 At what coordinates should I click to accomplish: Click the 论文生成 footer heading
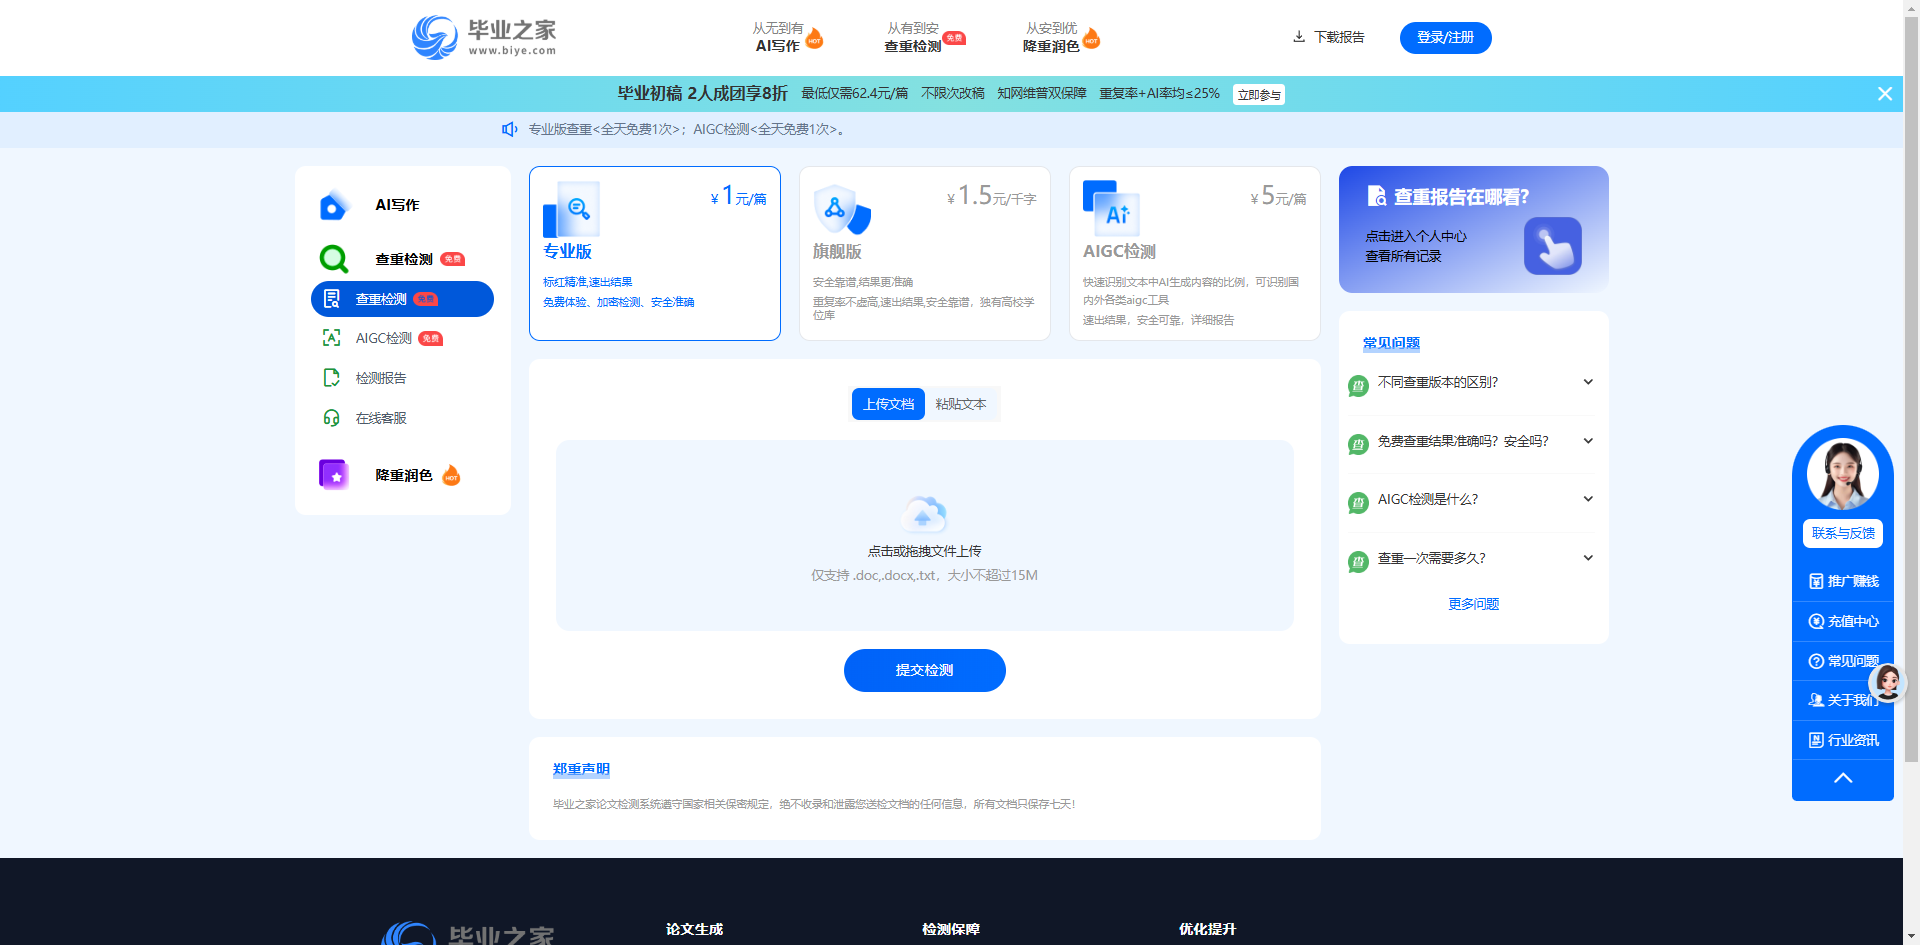[x=694, y=929]
